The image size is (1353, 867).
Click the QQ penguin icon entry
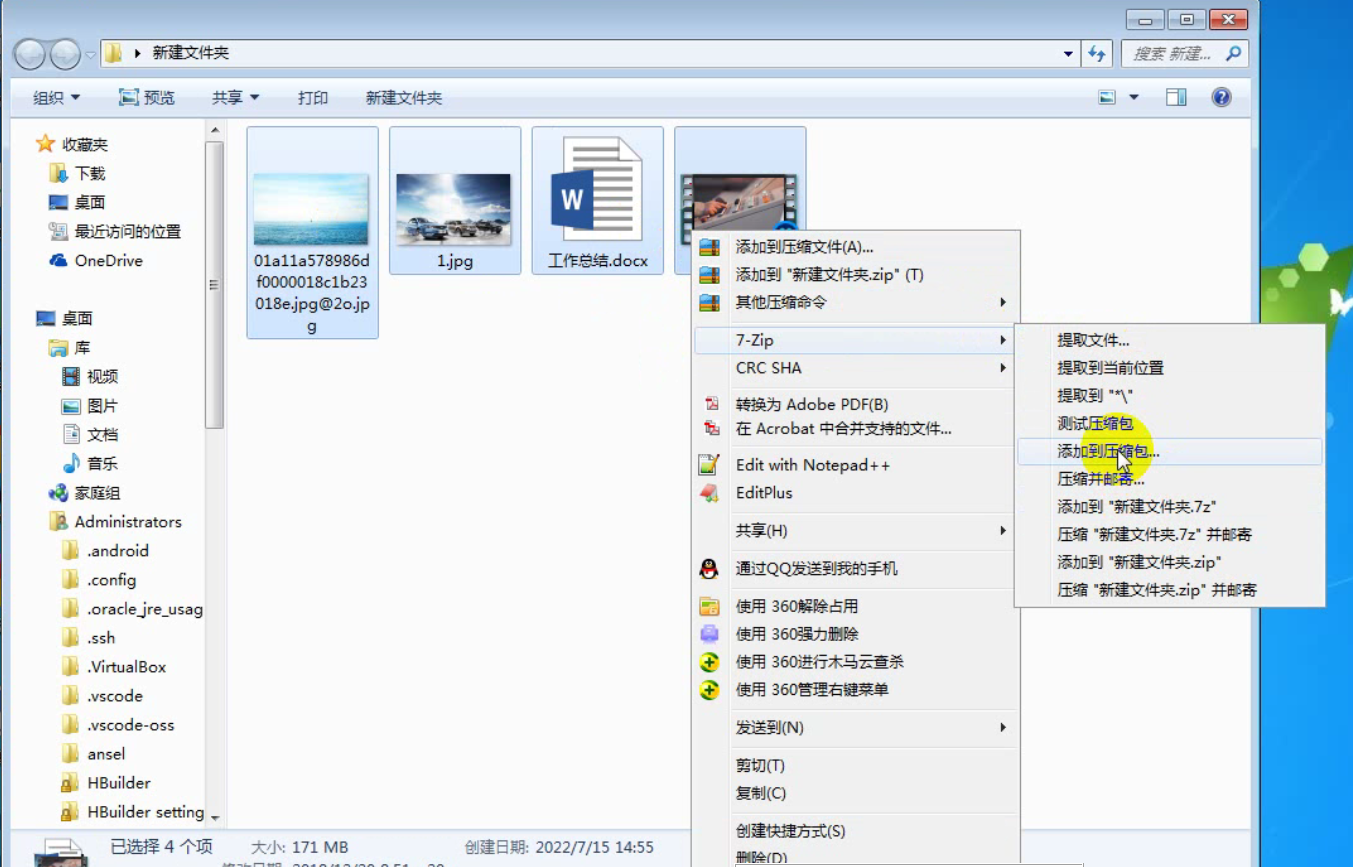[x=709, y=569]
